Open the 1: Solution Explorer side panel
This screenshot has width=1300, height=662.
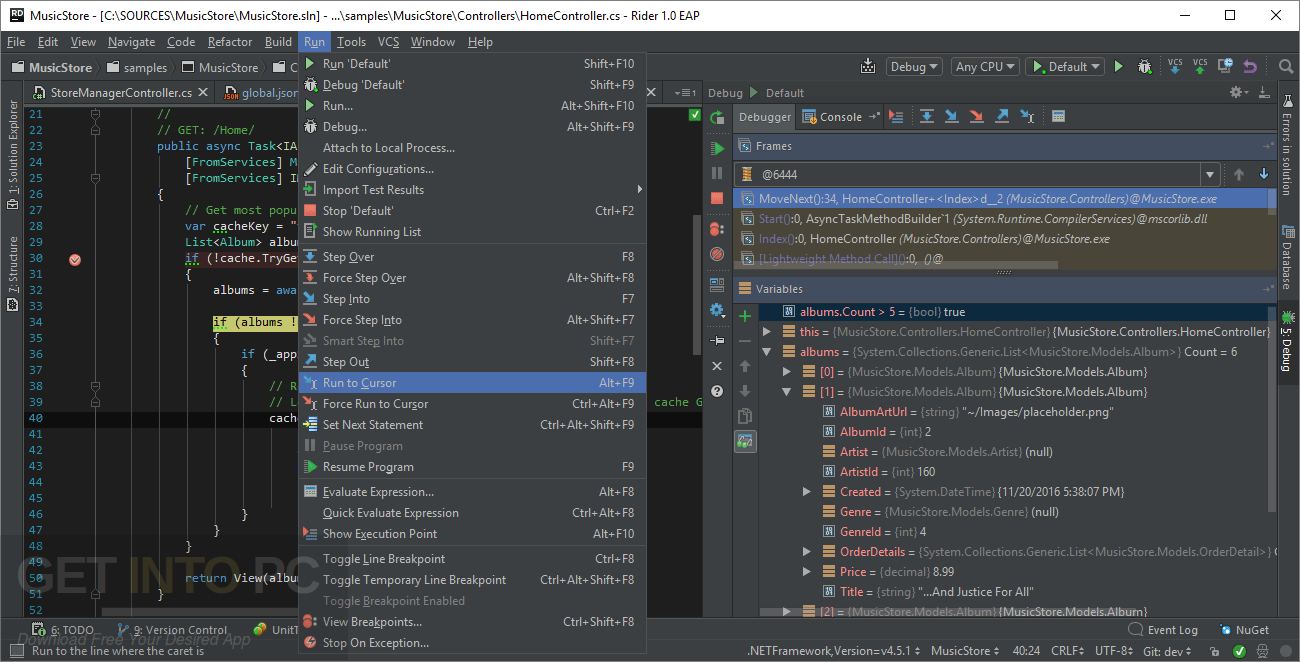(12, 155)
